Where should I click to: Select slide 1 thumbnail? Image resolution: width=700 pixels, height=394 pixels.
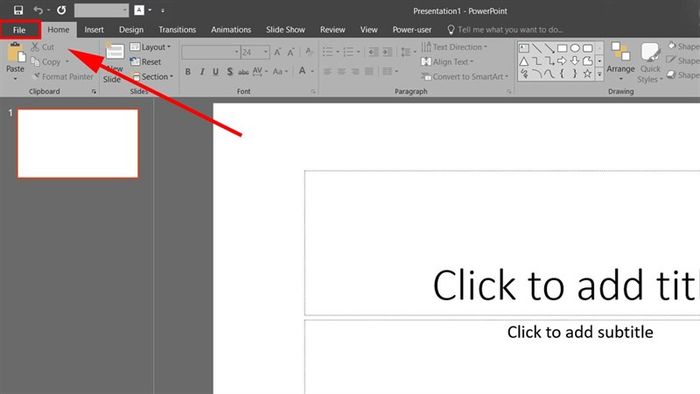pos(78,143)
